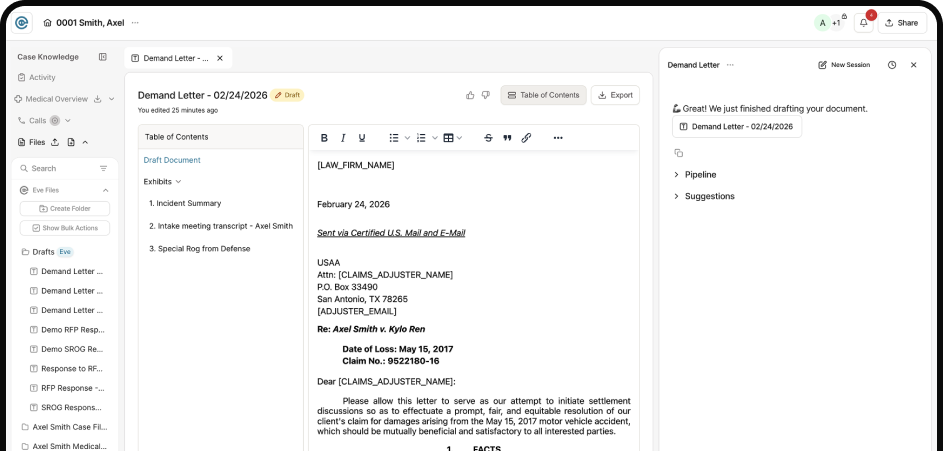The width and height of the screenshot is (943, 451).
Task: Open exhibit Intake meeting transcript - Axel Smith
Action: 221,226
